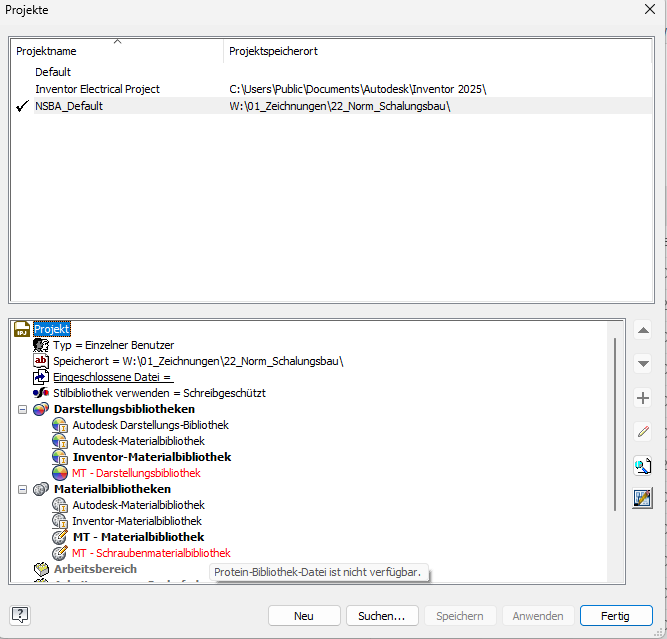The width and height of the screenshot is (667, 639).
Task: Select the NSBA_Default project row
Action: point(332,106)
